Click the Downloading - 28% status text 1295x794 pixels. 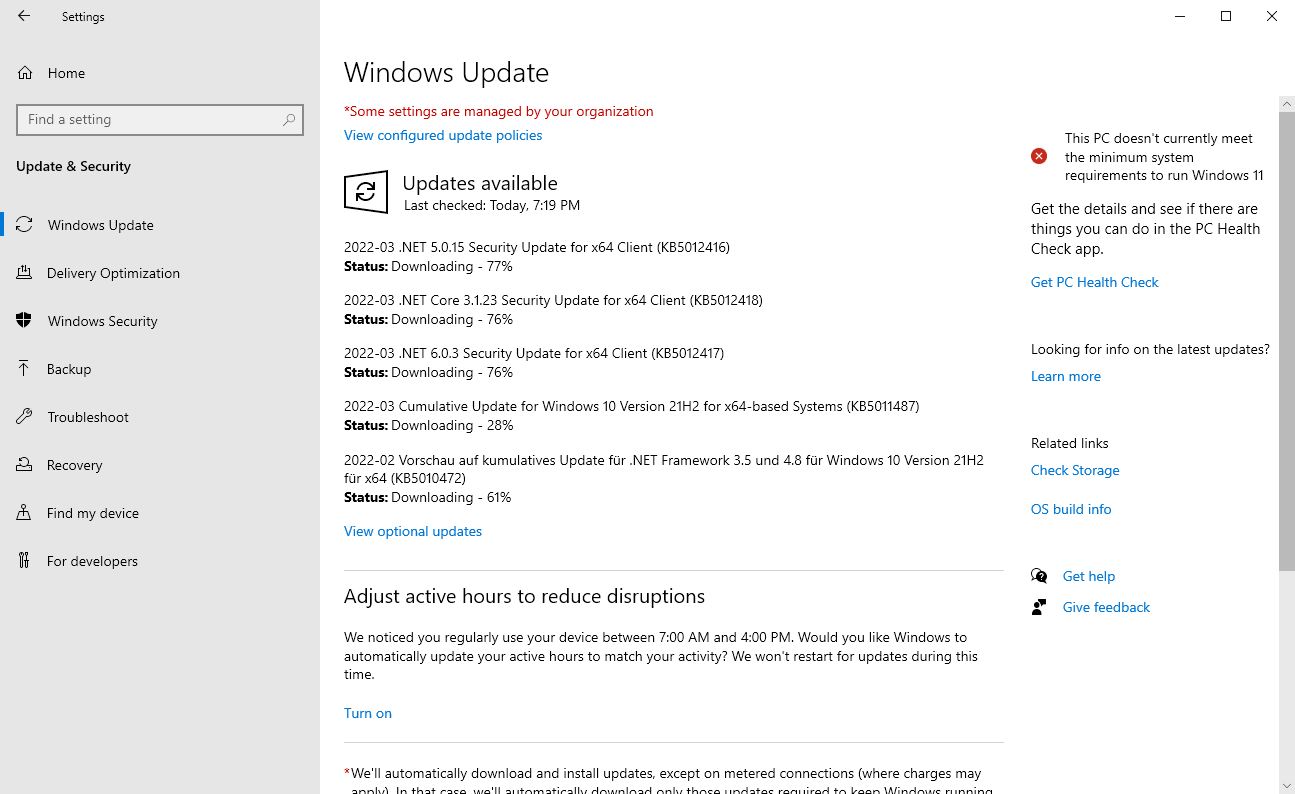452,425
